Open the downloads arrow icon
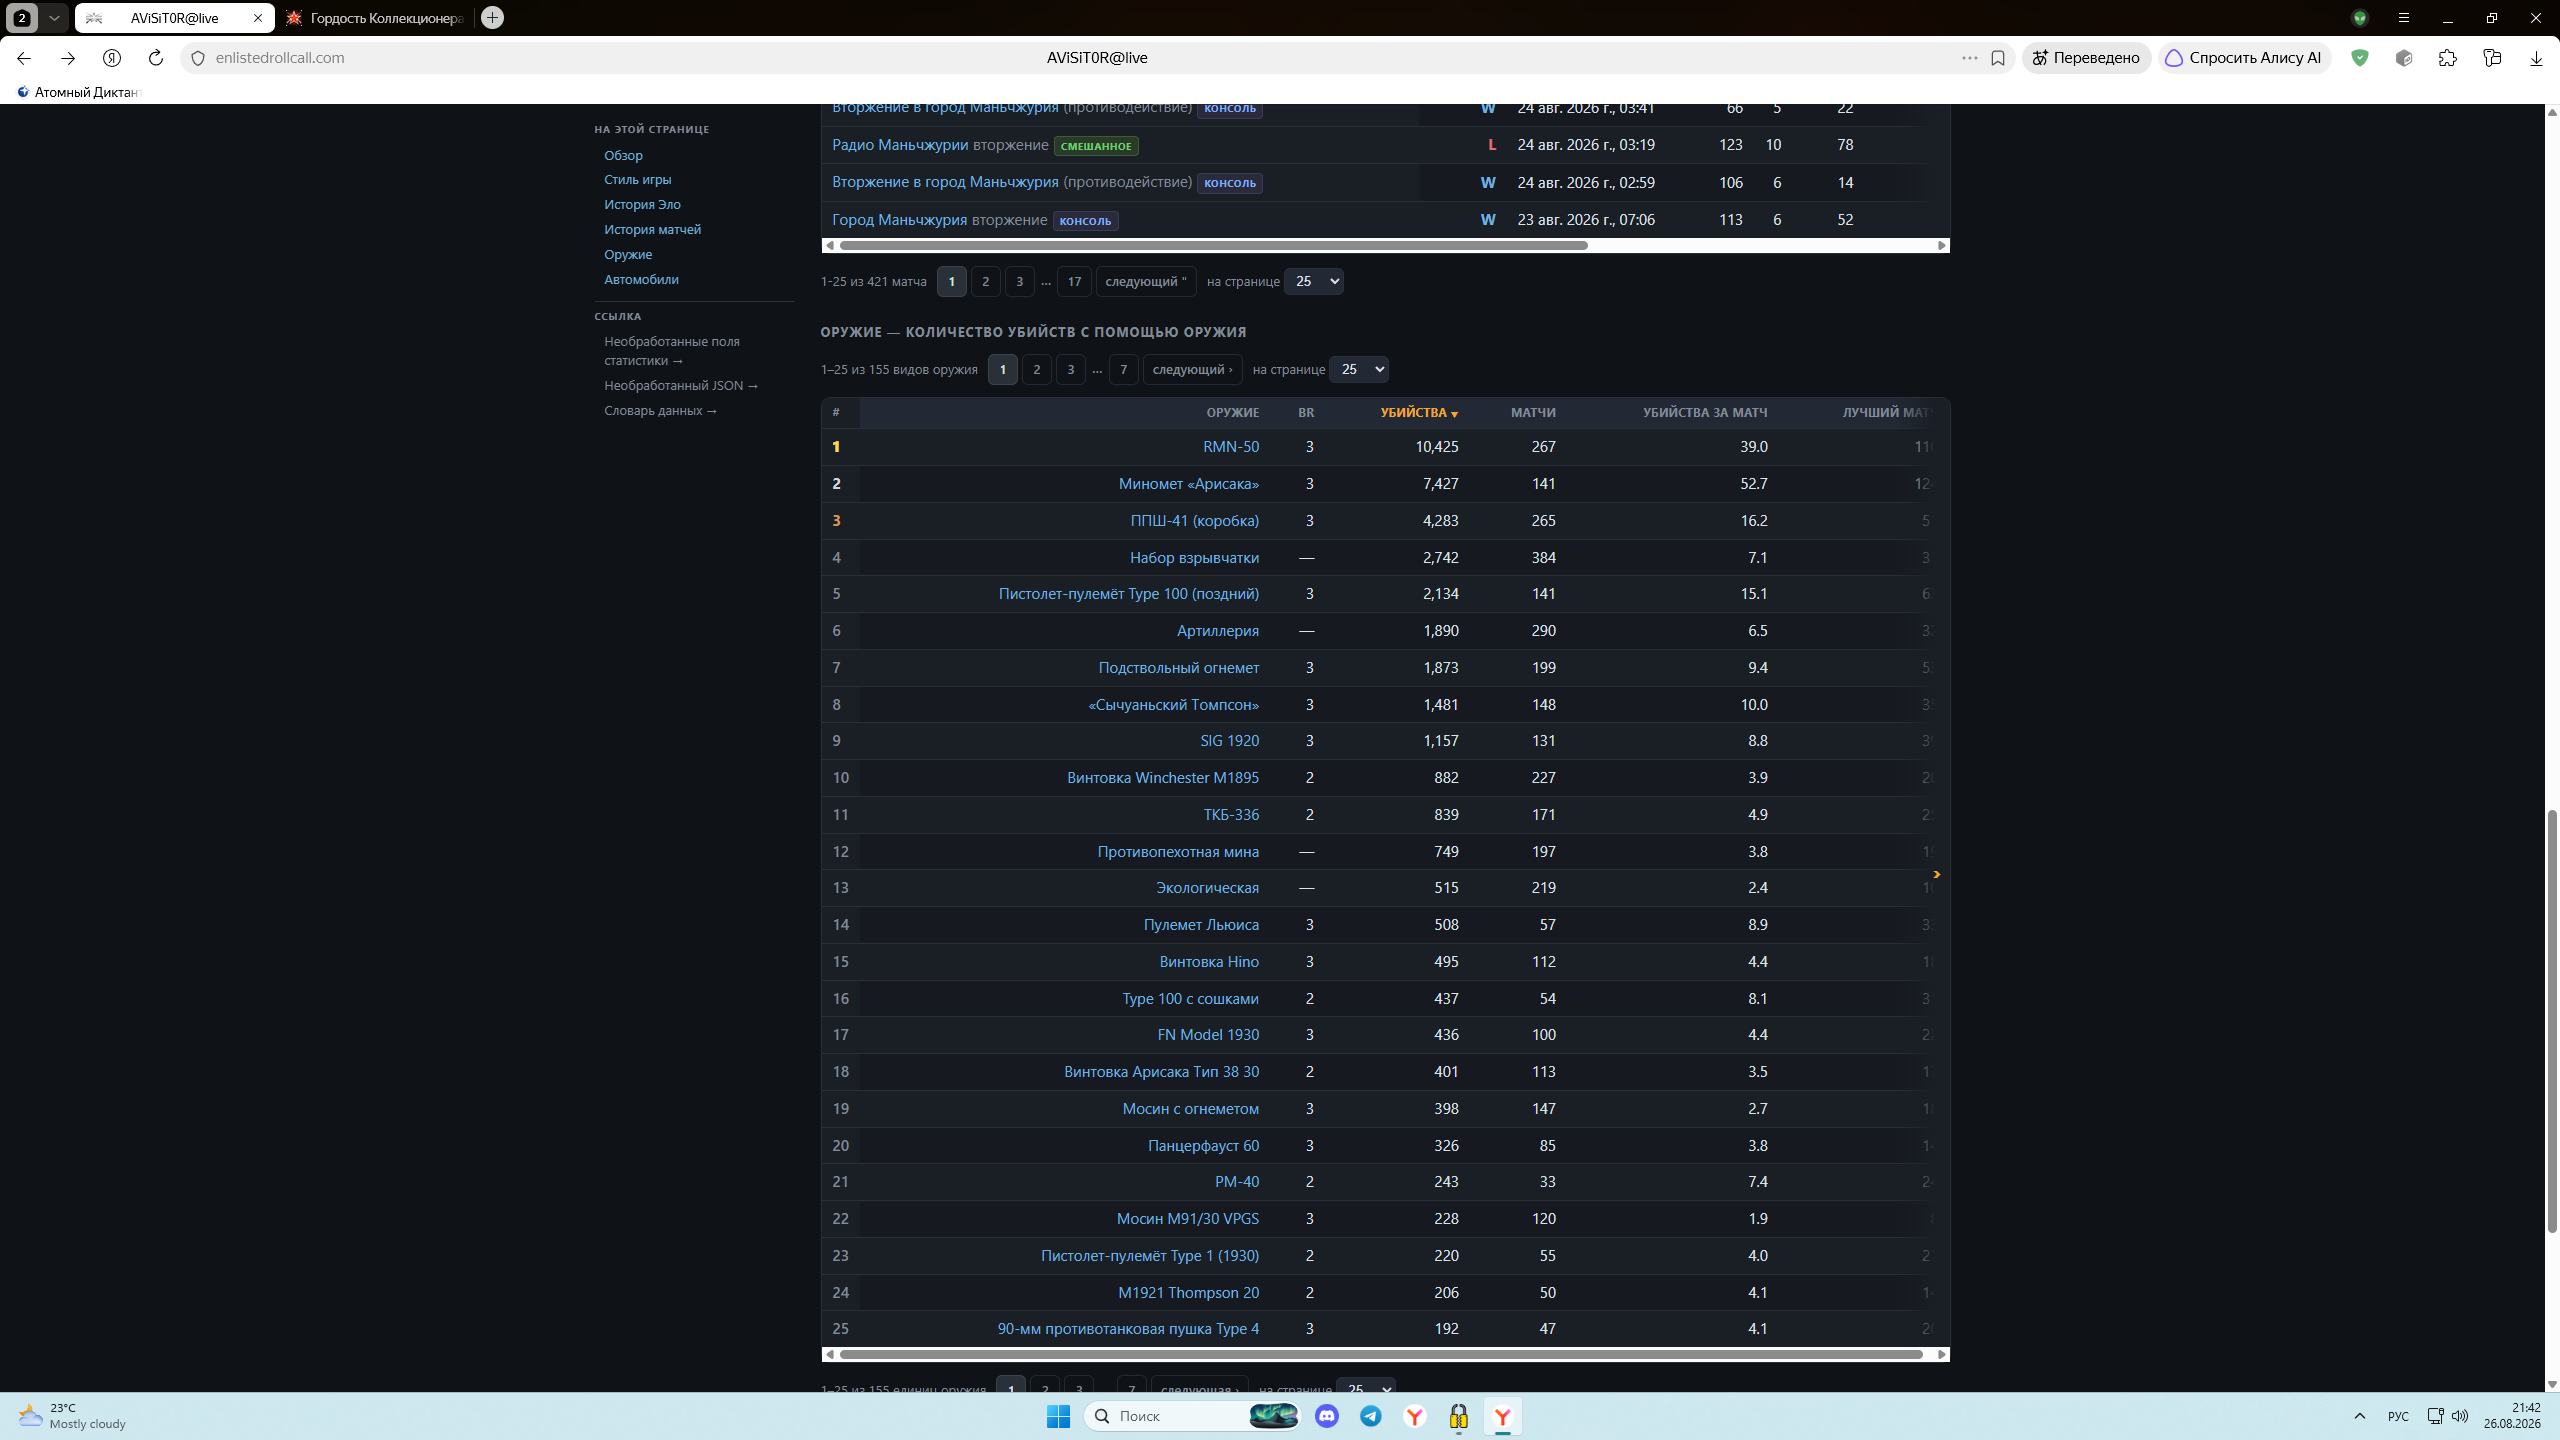 pos(2536,58)
